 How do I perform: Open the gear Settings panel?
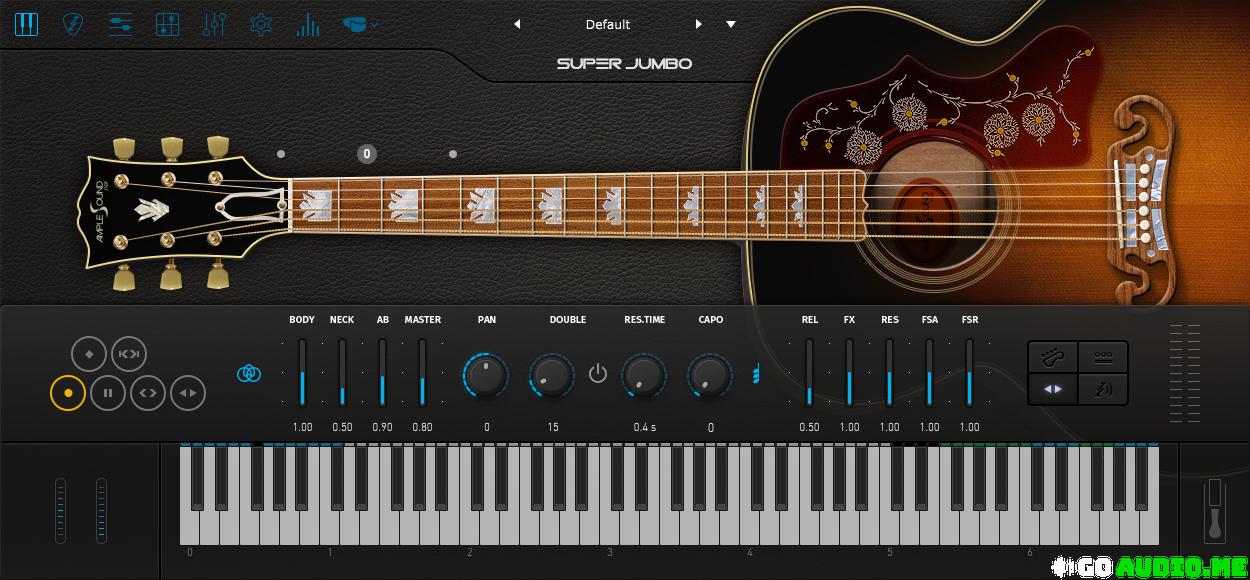pyautogui.click(x=261, y=24)
